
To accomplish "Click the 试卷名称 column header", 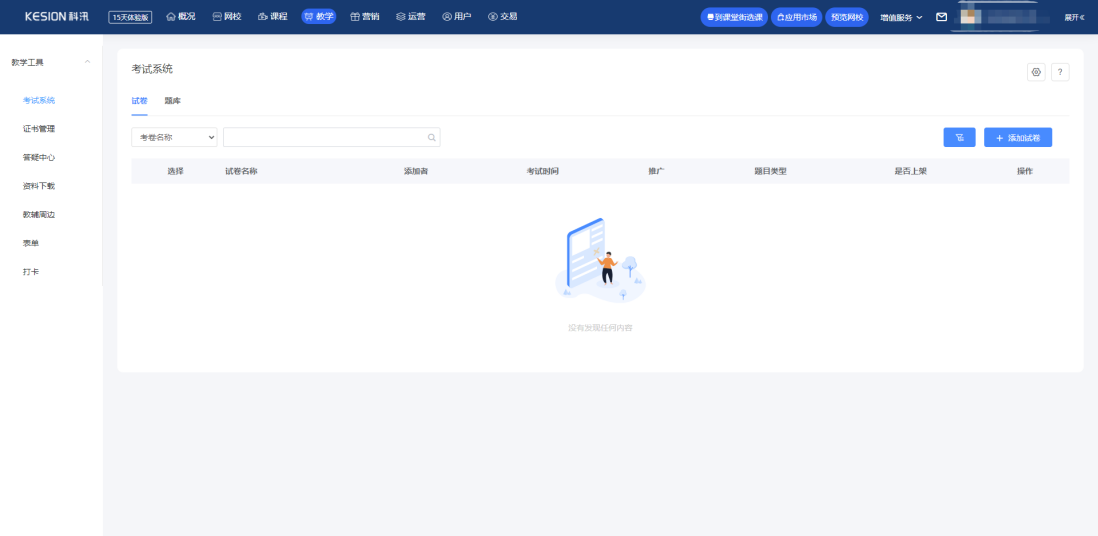I will tap(241, 171).
